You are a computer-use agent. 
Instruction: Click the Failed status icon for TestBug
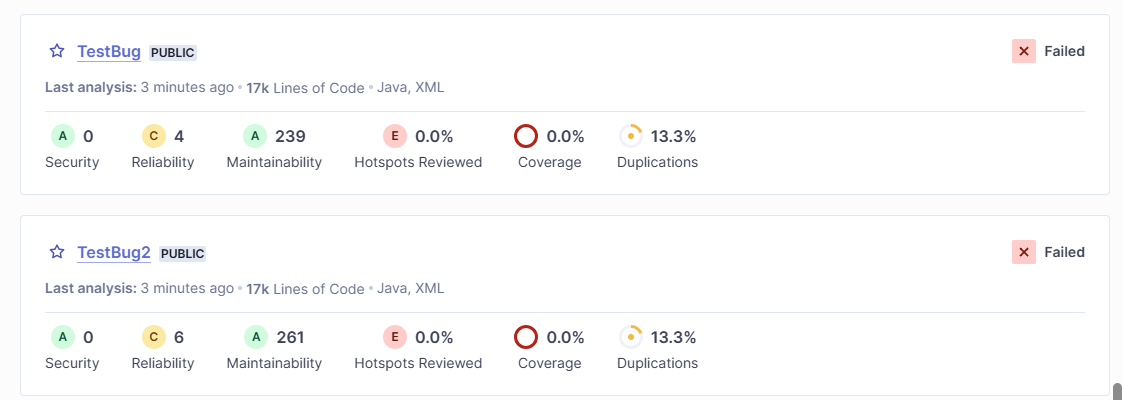[1024, 51]
